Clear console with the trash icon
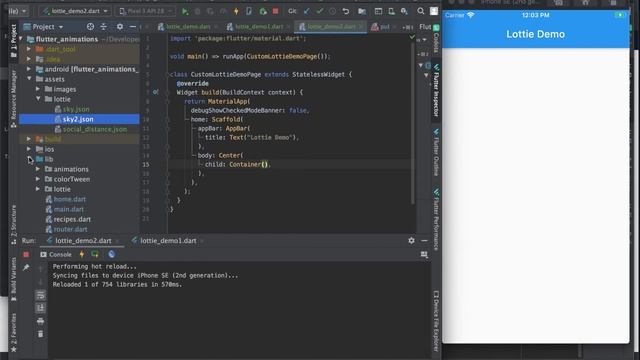Image resolution: width=640 pixels, height=360 pixels. coord(40,334)
